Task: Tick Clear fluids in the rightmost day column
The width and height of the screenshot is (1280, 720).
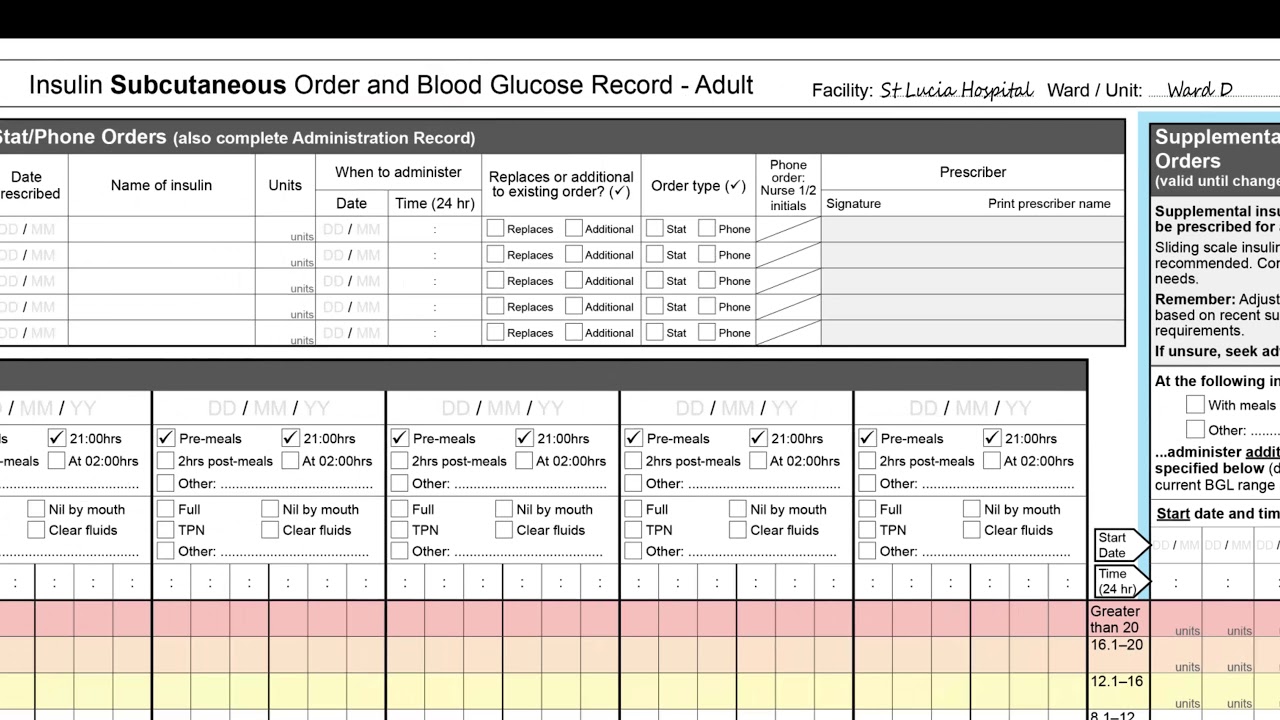Action: click(x=972, y=530)
